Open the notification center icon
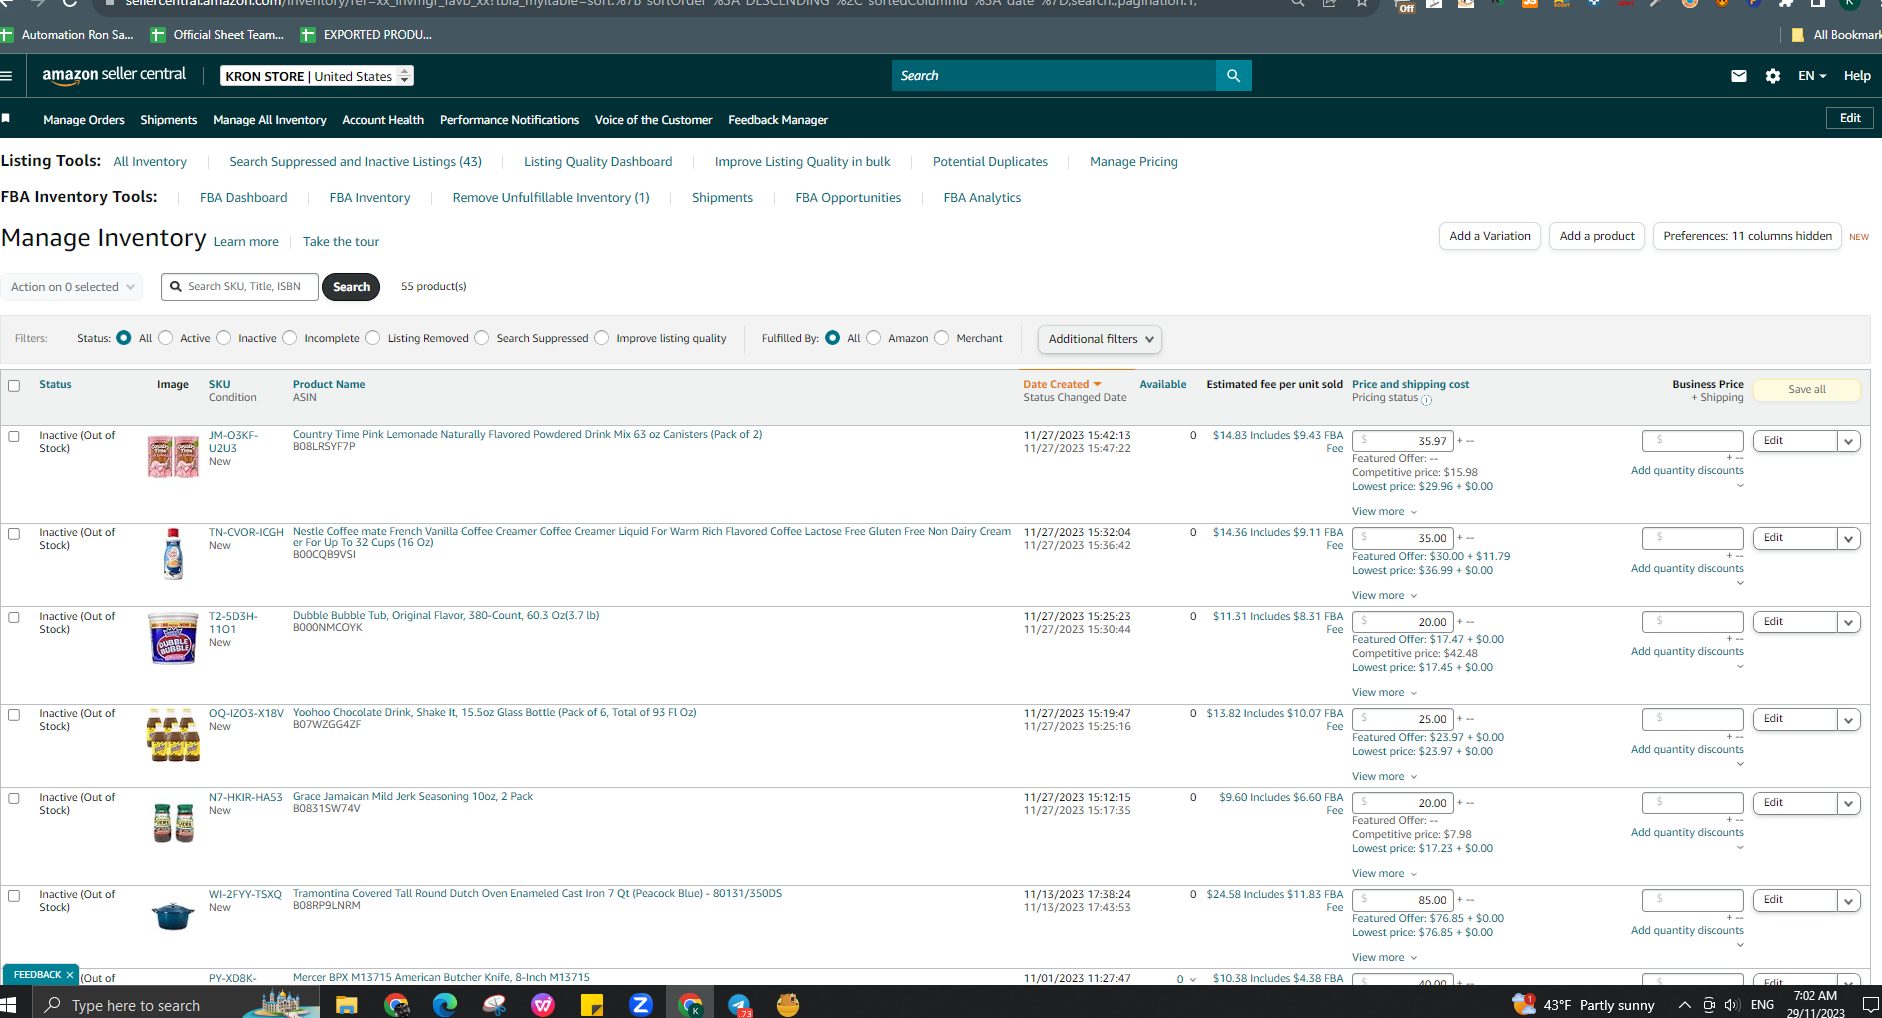This screenshot has width=1882, height=1018. tap(1869, 1005)
